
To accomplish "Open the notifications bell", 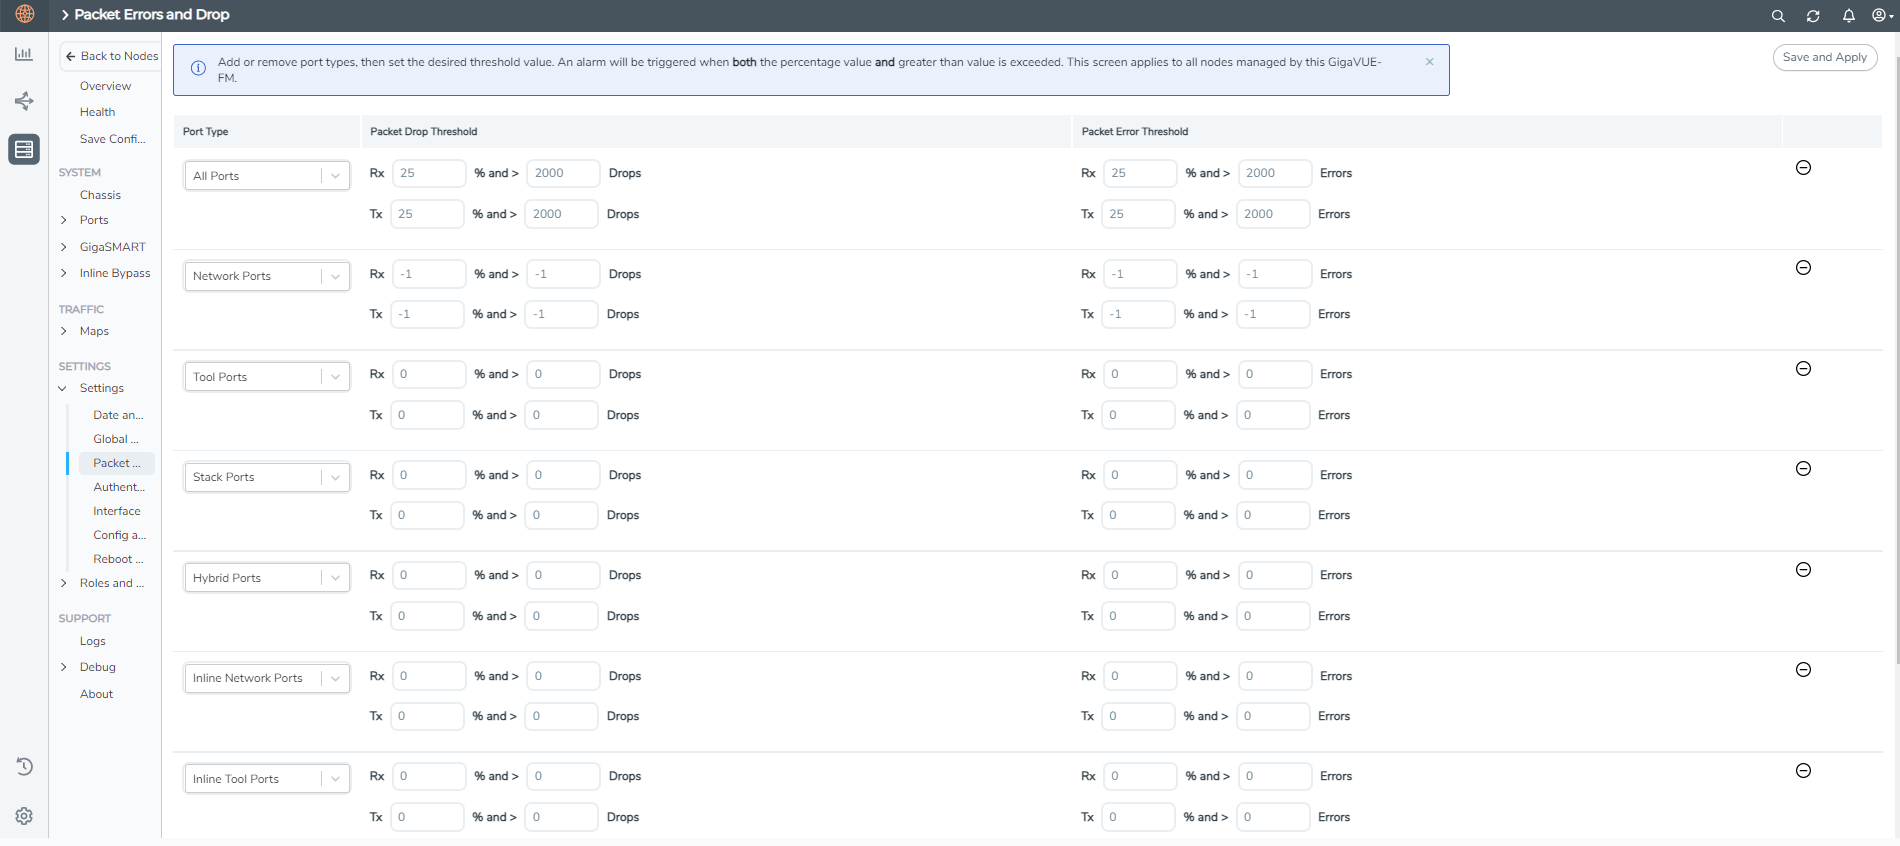I will point(1848,16).
